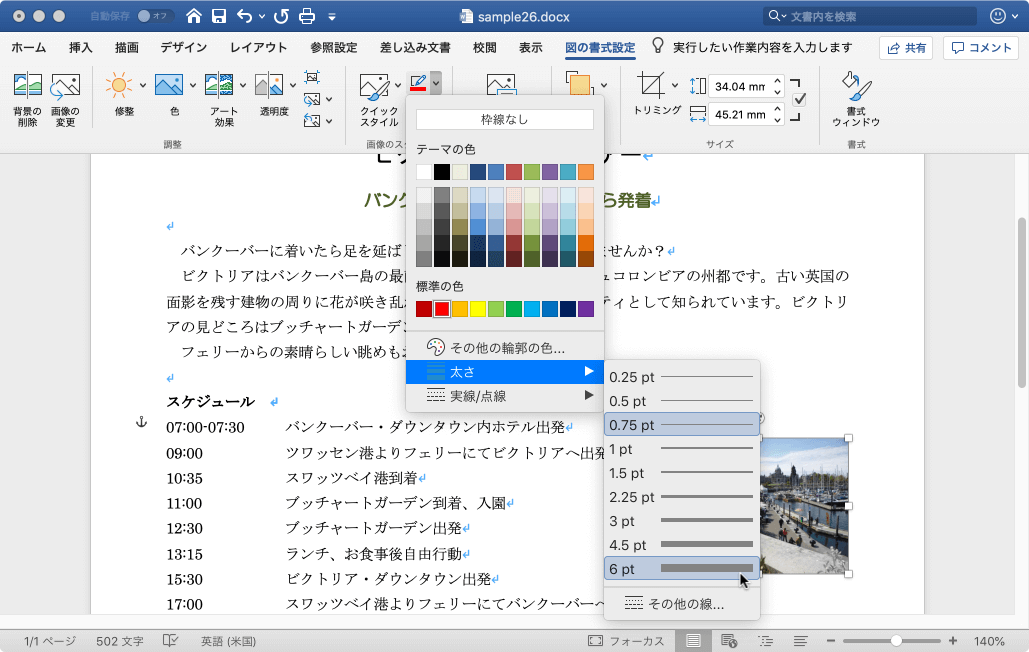The width and height of the screenshot is (1029, 652).
Task: Enable Focus (フォーカス) mode in status bar
Action: [626, 641]
